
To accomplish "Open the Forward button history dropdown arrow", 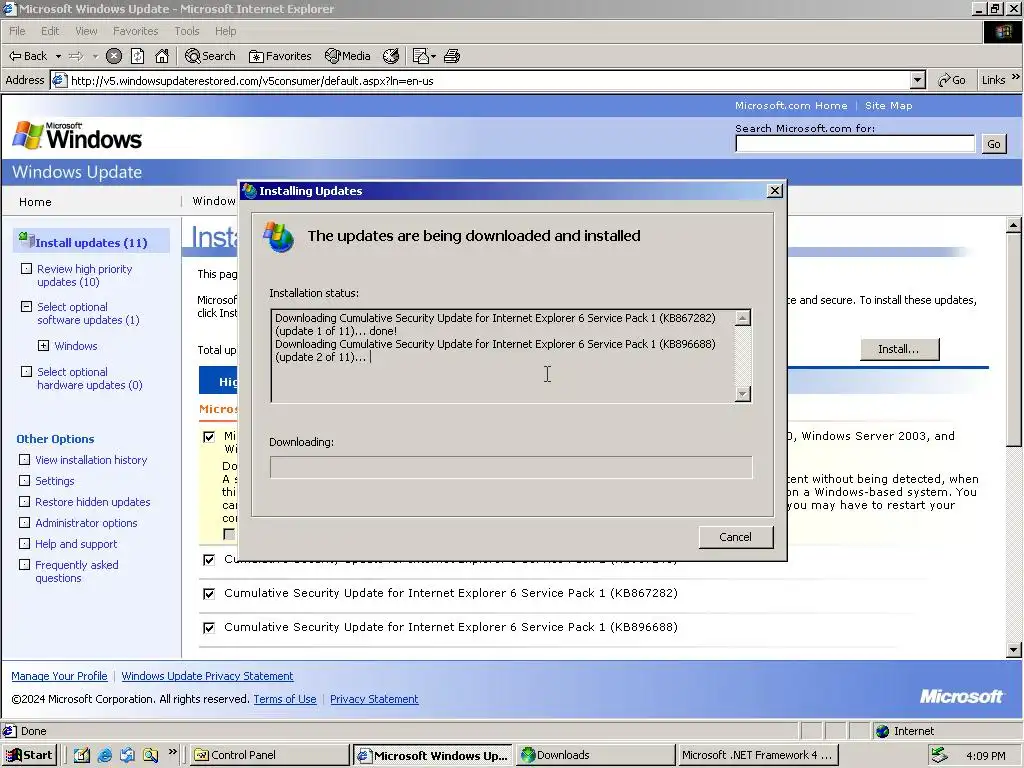I will 95,56.
